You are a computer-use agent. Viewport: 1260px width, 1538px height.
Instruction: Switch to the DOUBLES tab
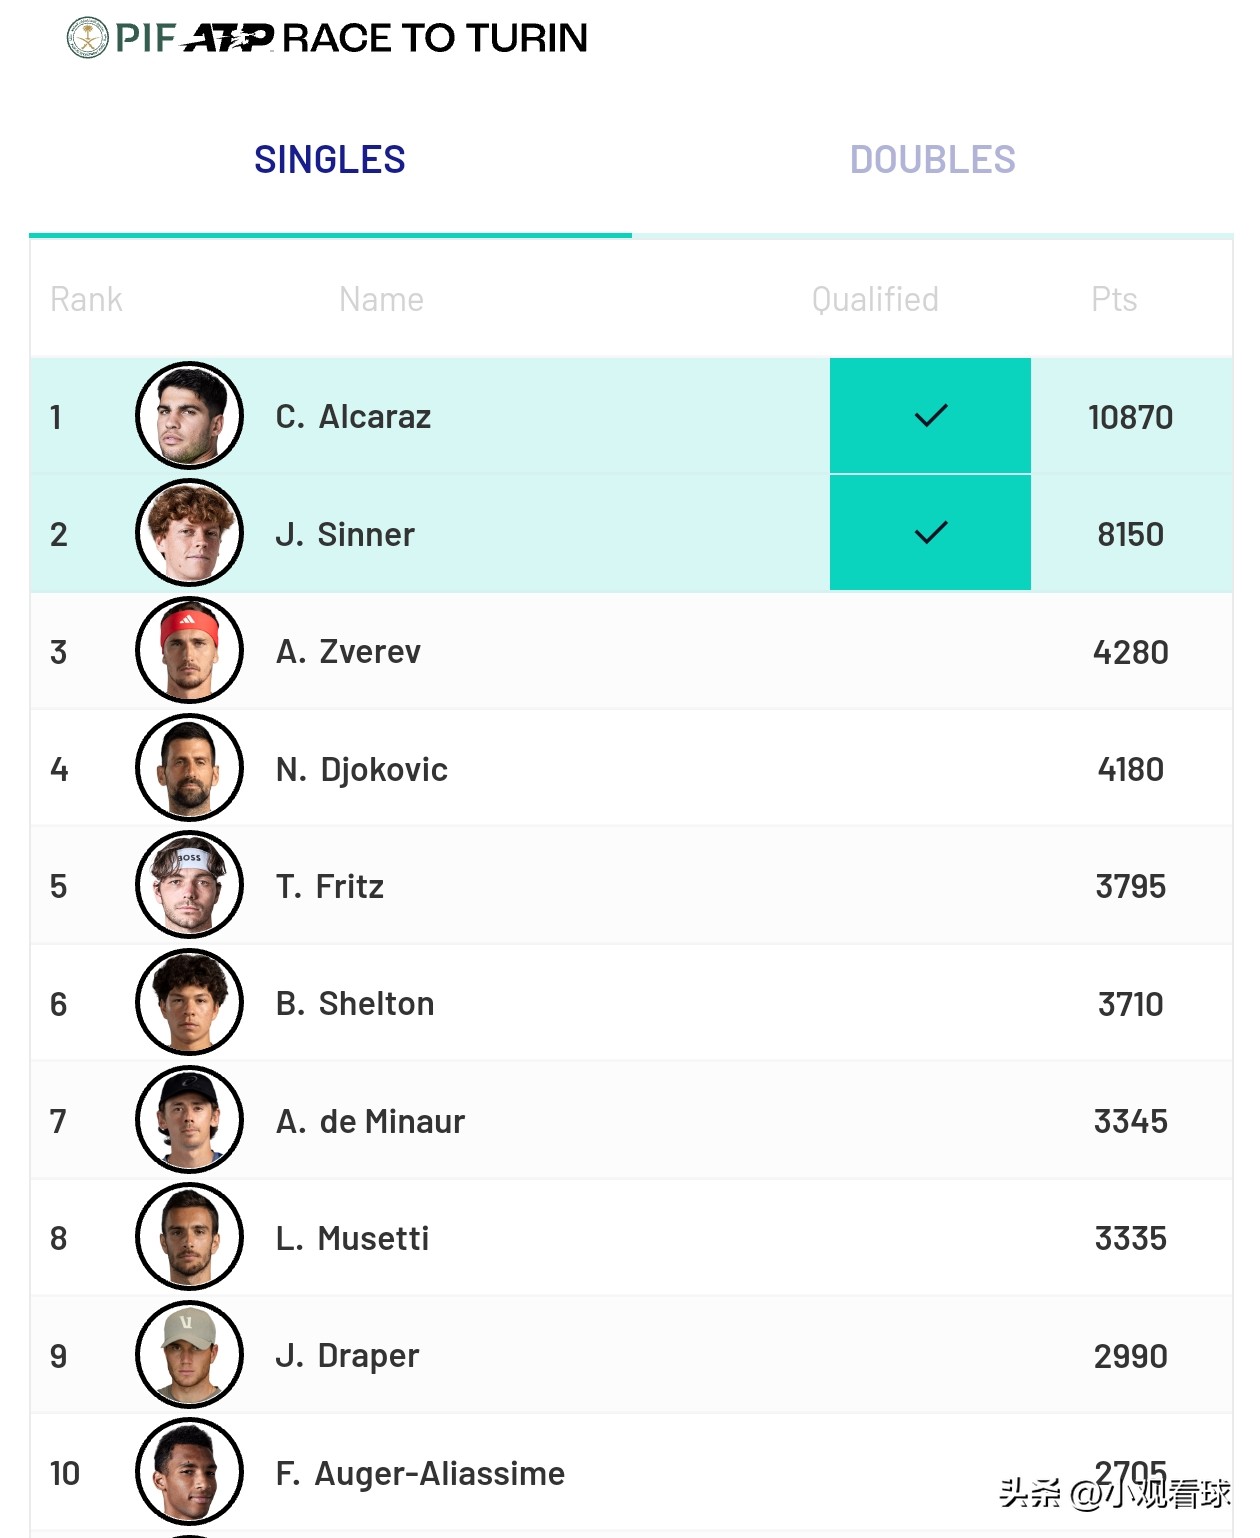tap(932, 160)
